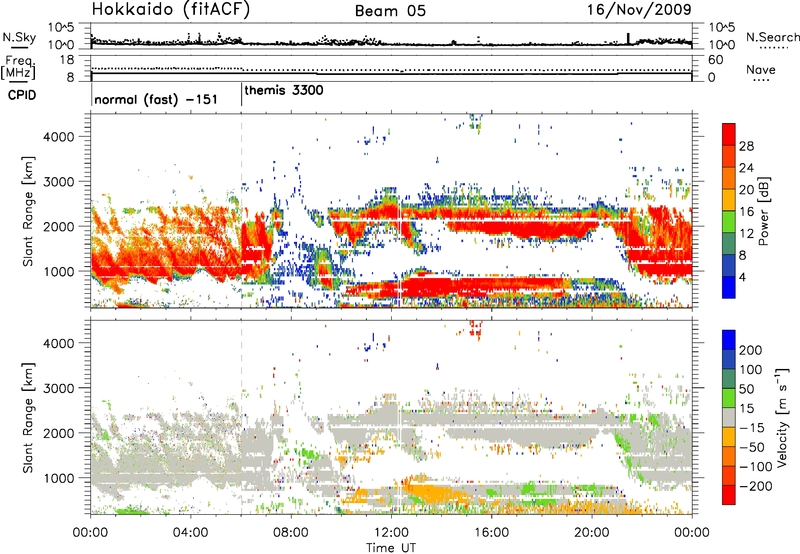800x554 pixels.
Task: Click the green segment of the Power color bar near 12
Action: (729, 221)
